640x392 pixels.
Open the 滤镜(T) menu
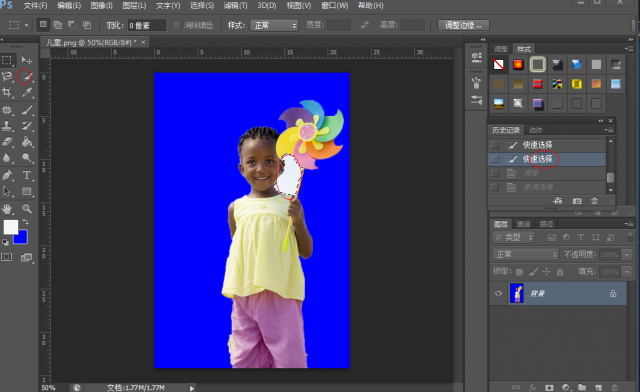click(236, 6)
